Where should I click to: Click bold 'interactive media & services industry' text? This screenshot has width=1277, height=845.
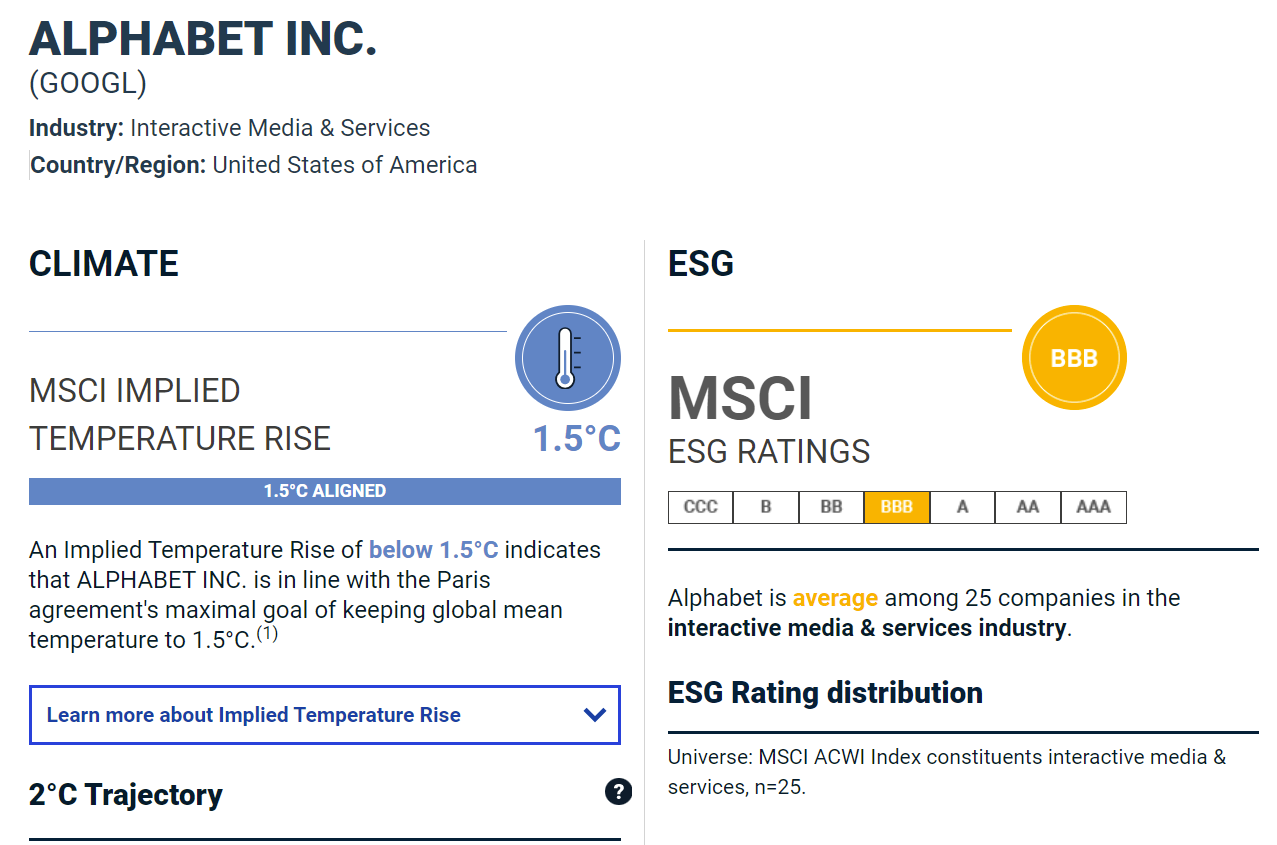click(866, 628)
